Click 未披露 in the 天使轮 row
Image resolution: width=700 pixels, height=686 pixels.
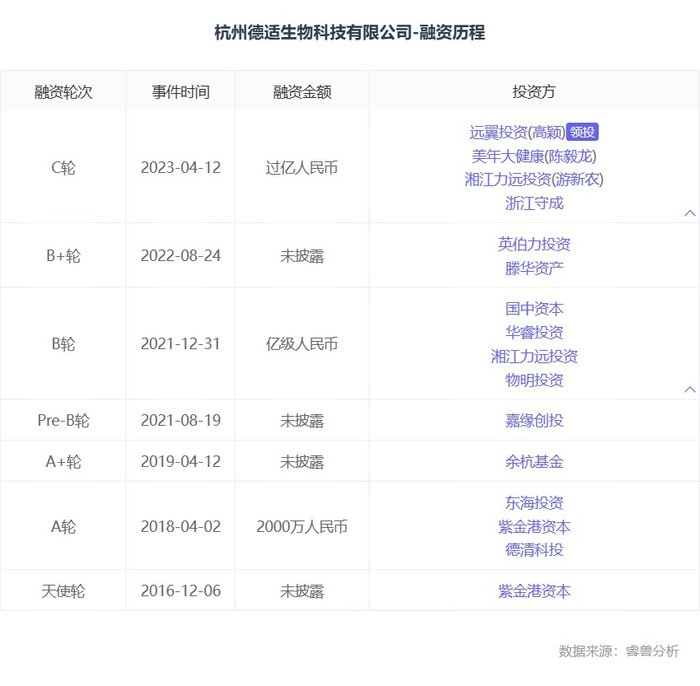[x=302, y=591]
